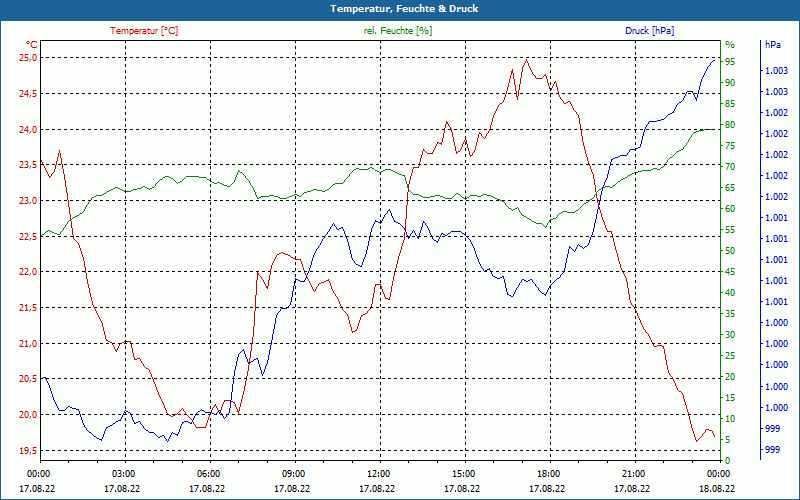This screenshot has height=500, width=800.
Task: Click the 23,0 temperature axis value
Action: (29, 201)
